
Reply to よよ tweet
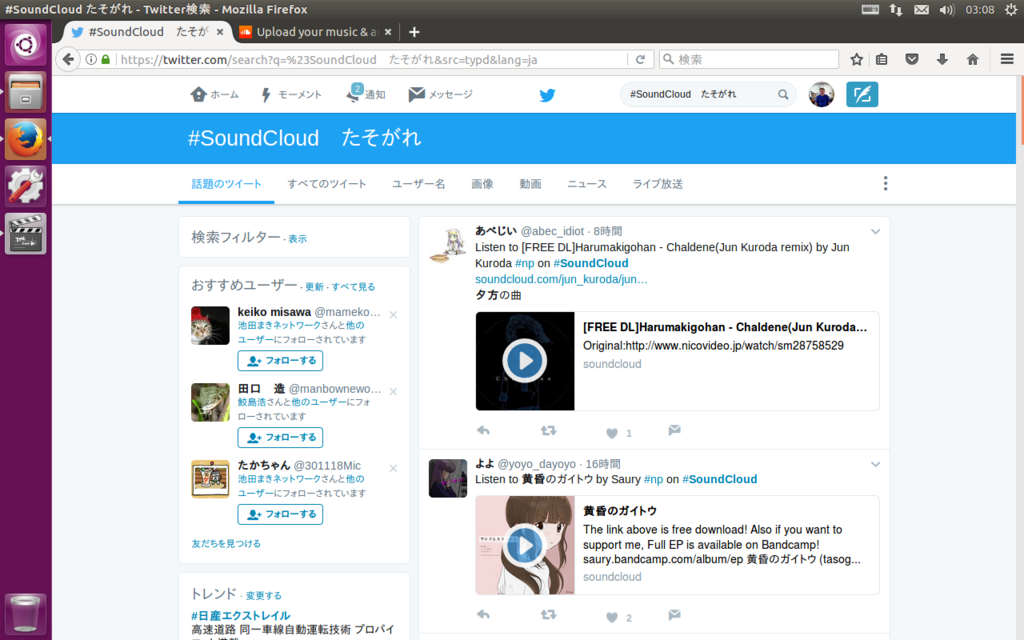point(483,615)
